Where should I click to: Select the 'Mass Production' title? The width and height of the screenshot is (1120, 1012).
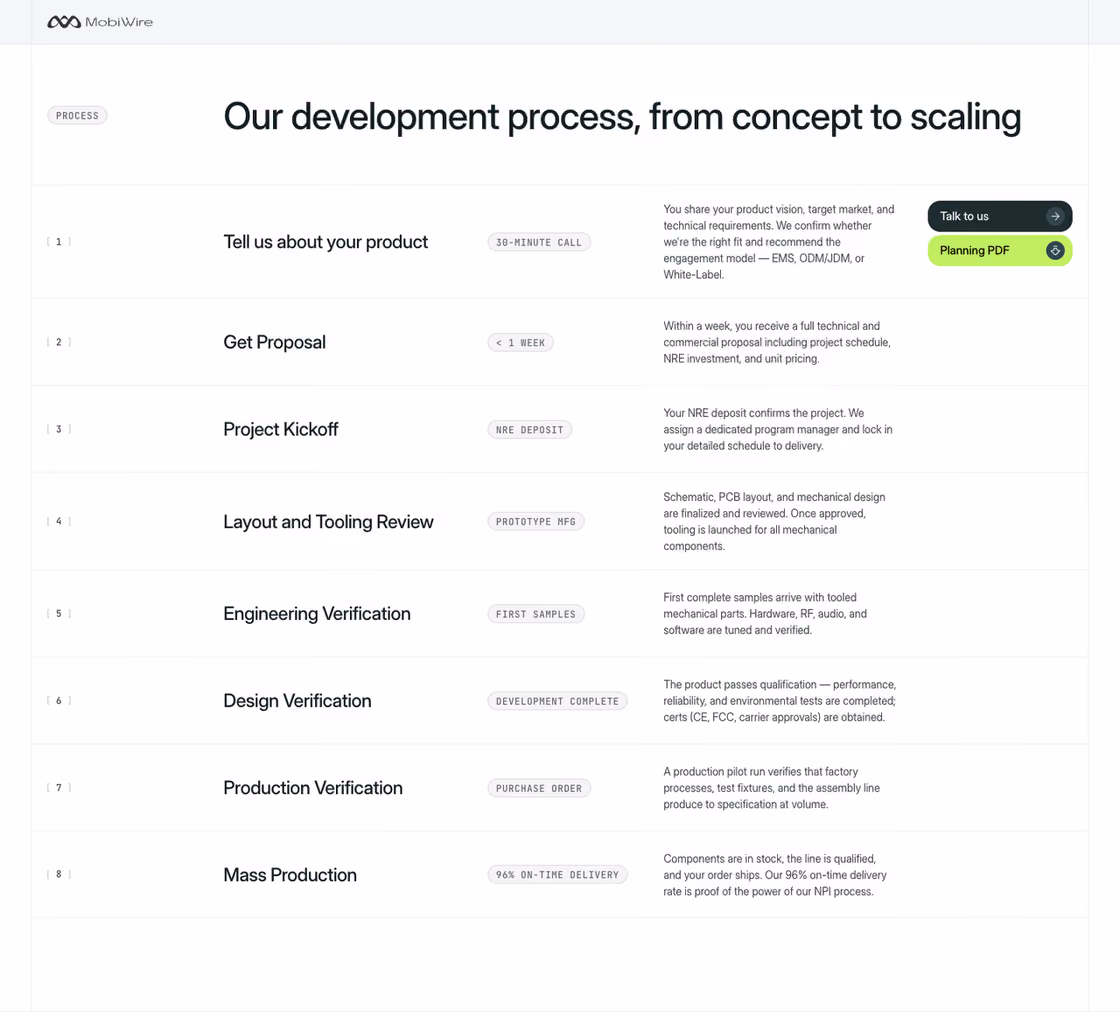(x=290, y=875)
